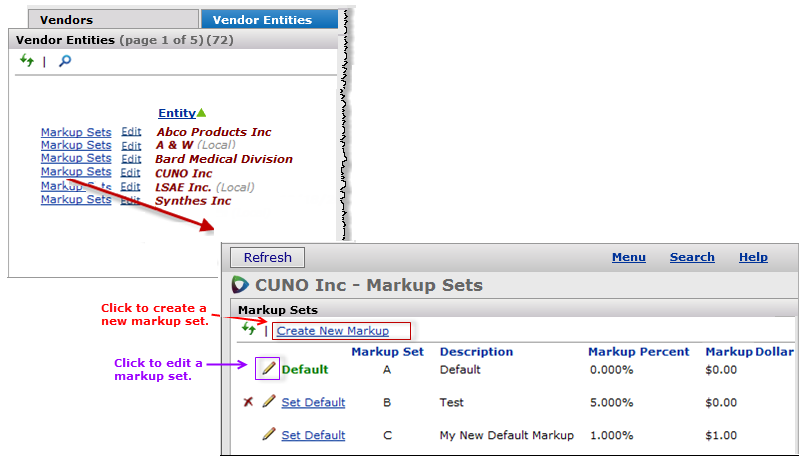Open Create New Markup link
Image resolution: width=802 pixels, height=456 pixels.
click(332, 331)
